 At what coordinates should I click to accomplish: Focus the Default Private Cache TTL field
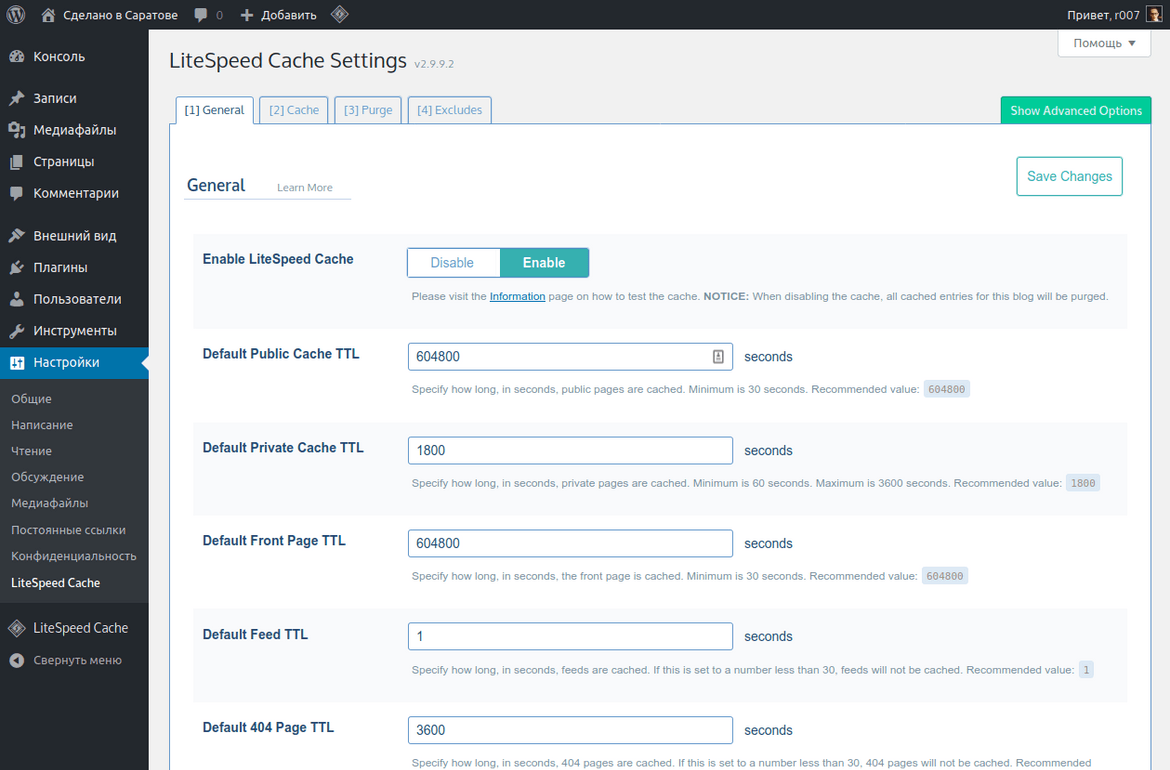[570, 451]
